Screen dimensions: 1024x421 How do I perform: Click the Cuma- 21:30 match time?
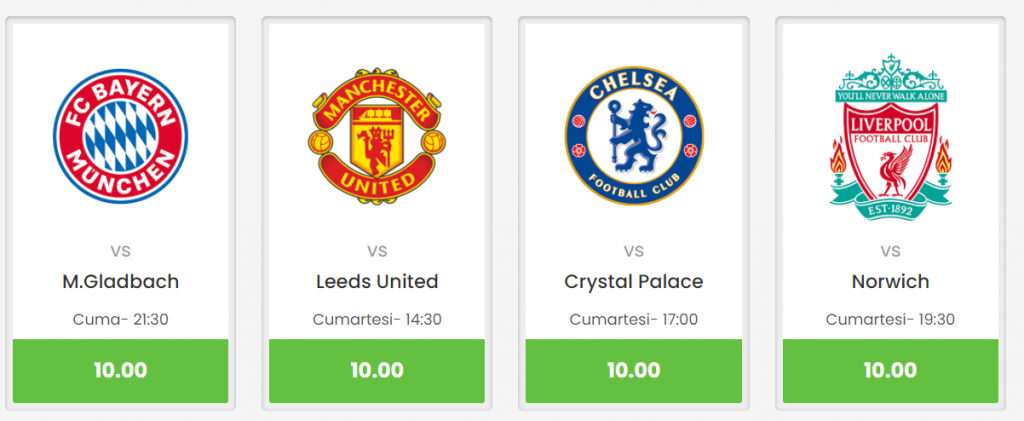coord(120,320)
